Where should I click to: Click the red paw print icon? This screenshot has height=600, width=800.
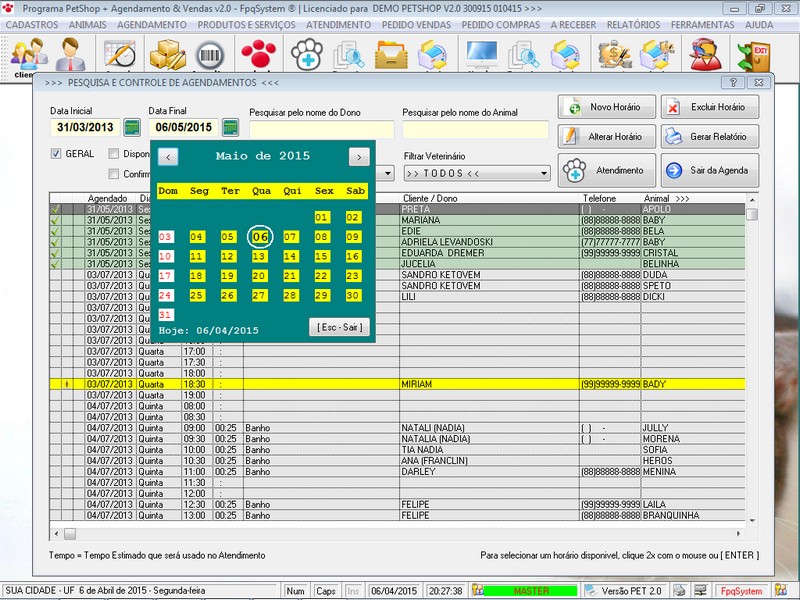point(259,55)
